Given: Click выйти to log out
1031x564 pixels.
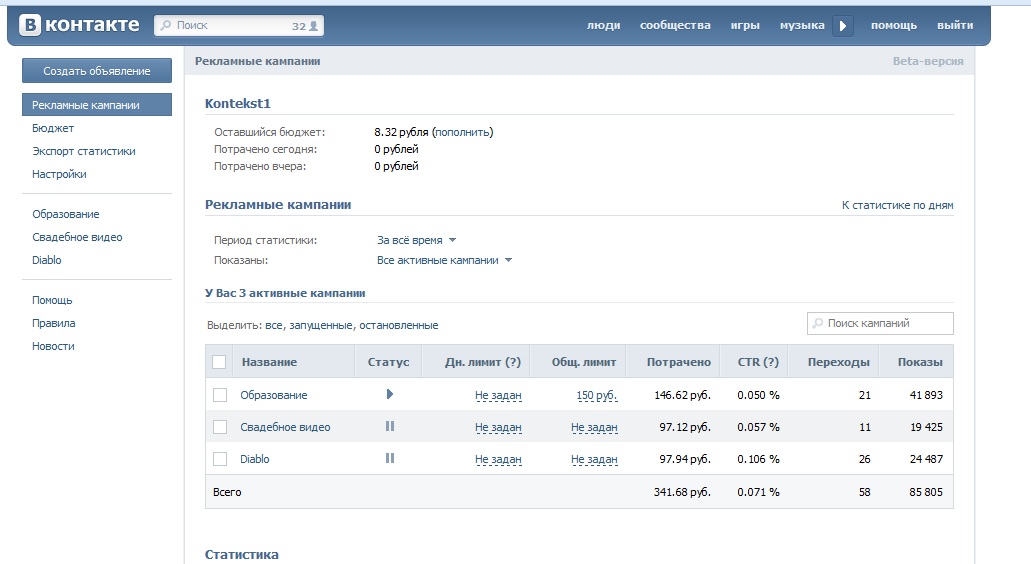Looking at the screenshot, I should pyautogui.click(x=955, y=25).
